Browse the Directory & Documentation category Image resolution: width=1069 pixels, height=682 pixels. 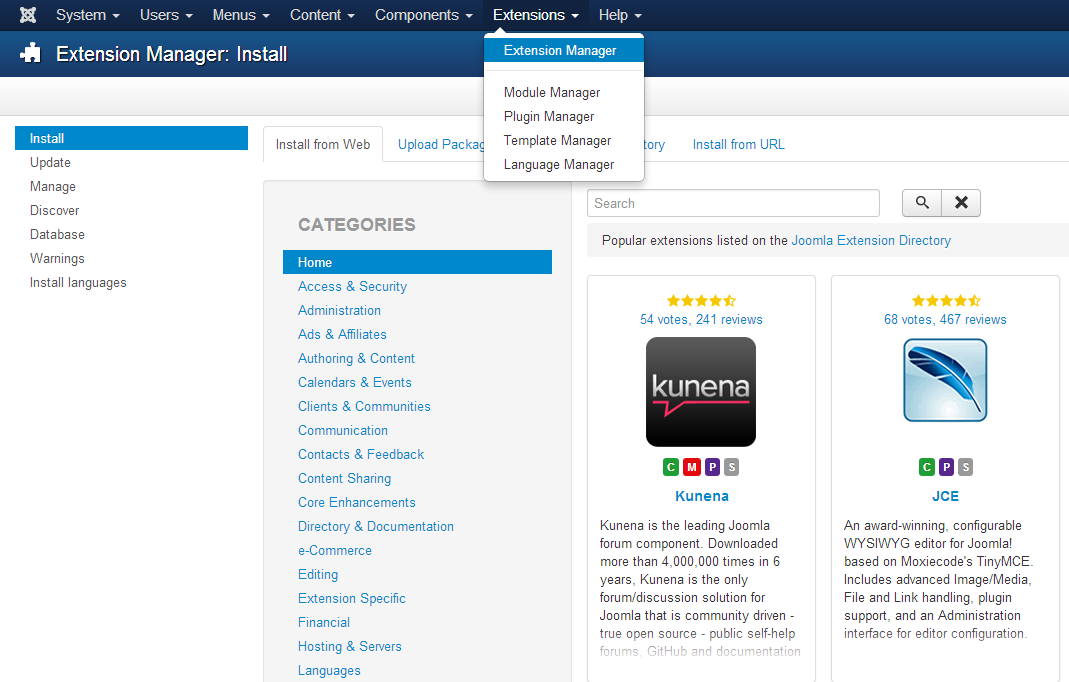376,527
